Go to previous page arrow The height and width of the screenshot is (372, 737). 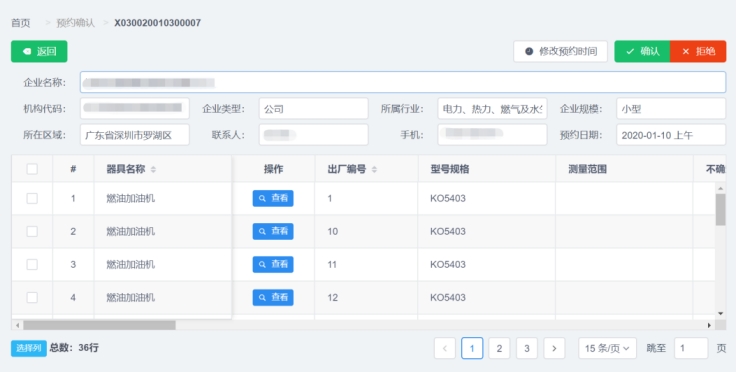pos(445,348)
